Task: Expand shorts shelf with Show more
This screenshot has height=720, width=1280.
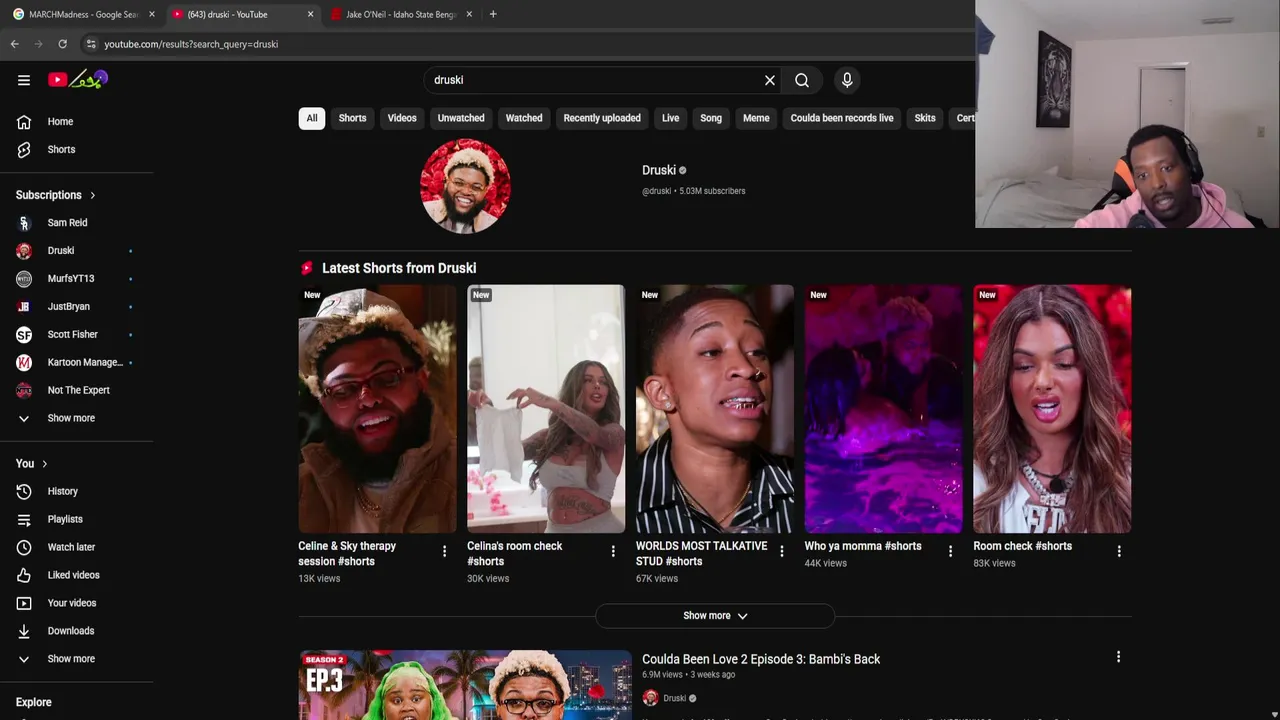Action: click(x=715, y=616)
